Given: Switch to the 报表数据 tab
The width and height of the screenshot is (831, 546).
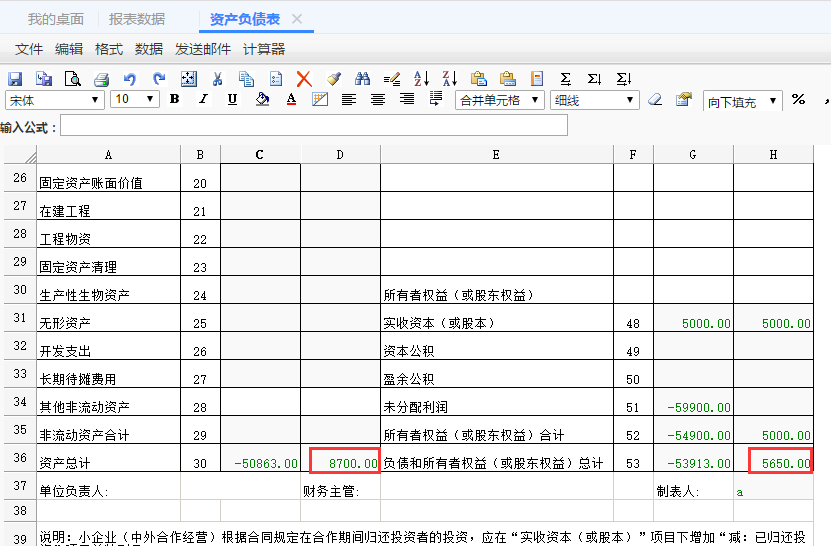Looking at the screenshot, I should tap(137, 19).
